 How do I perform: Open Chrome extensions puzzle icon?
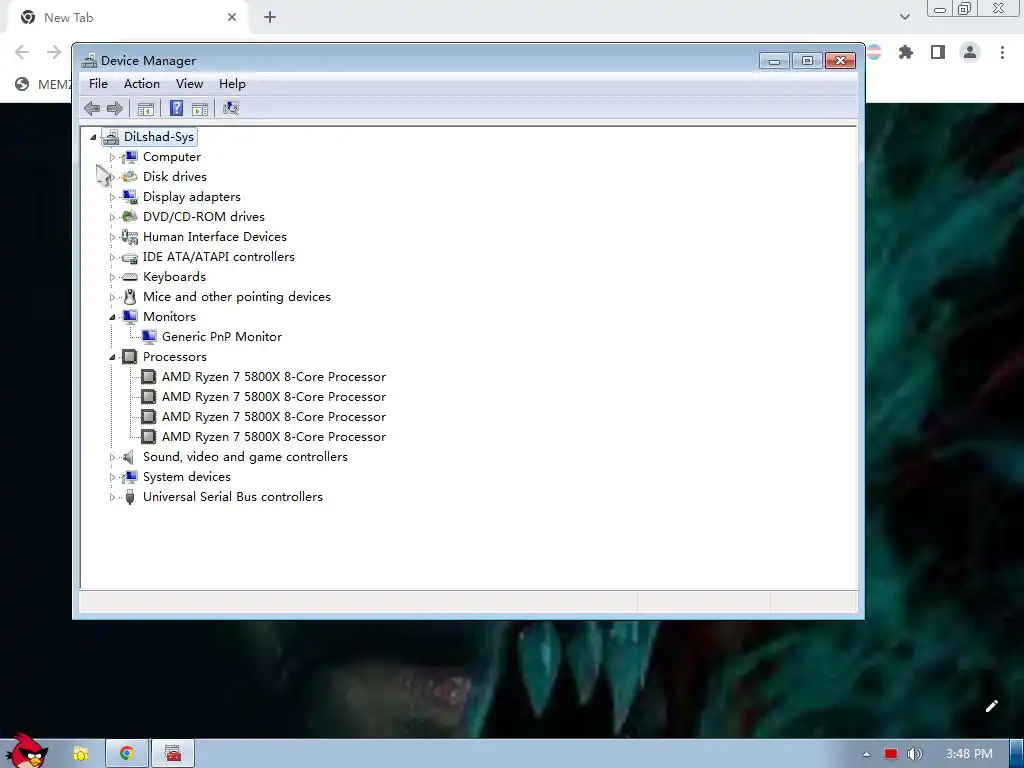(x=906, y=52)
